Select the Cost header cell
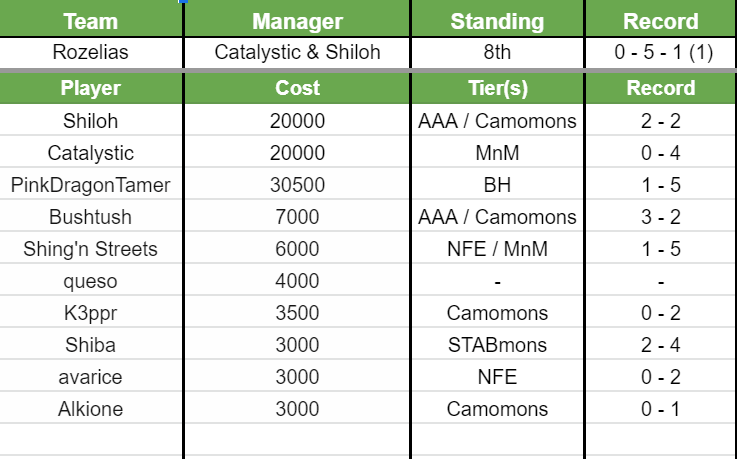 click(x=297, y=88)
